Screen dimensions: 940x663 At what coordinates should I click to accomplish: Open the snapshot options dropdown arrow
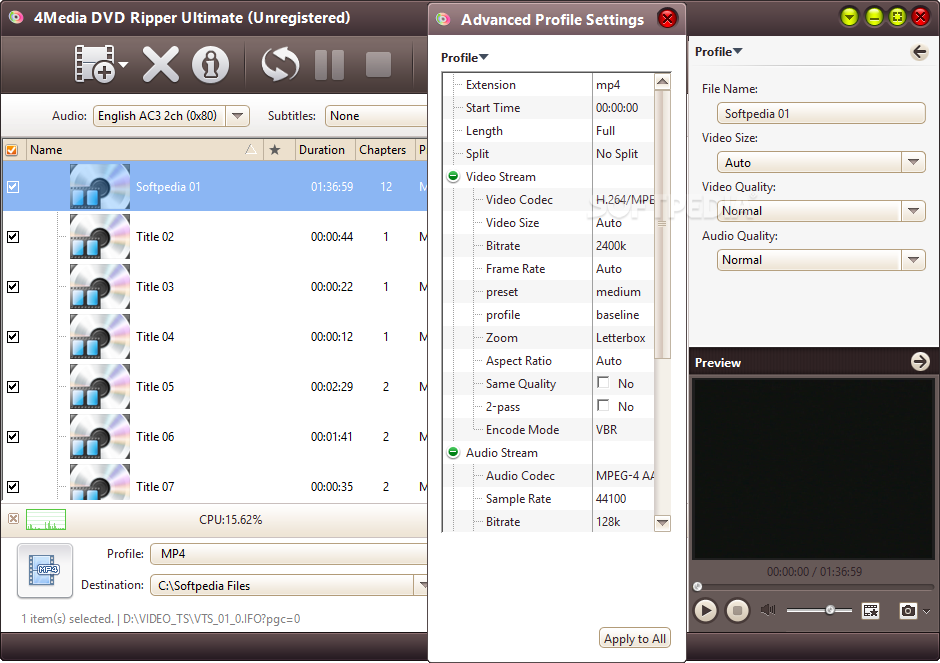(x=927, y=611)
